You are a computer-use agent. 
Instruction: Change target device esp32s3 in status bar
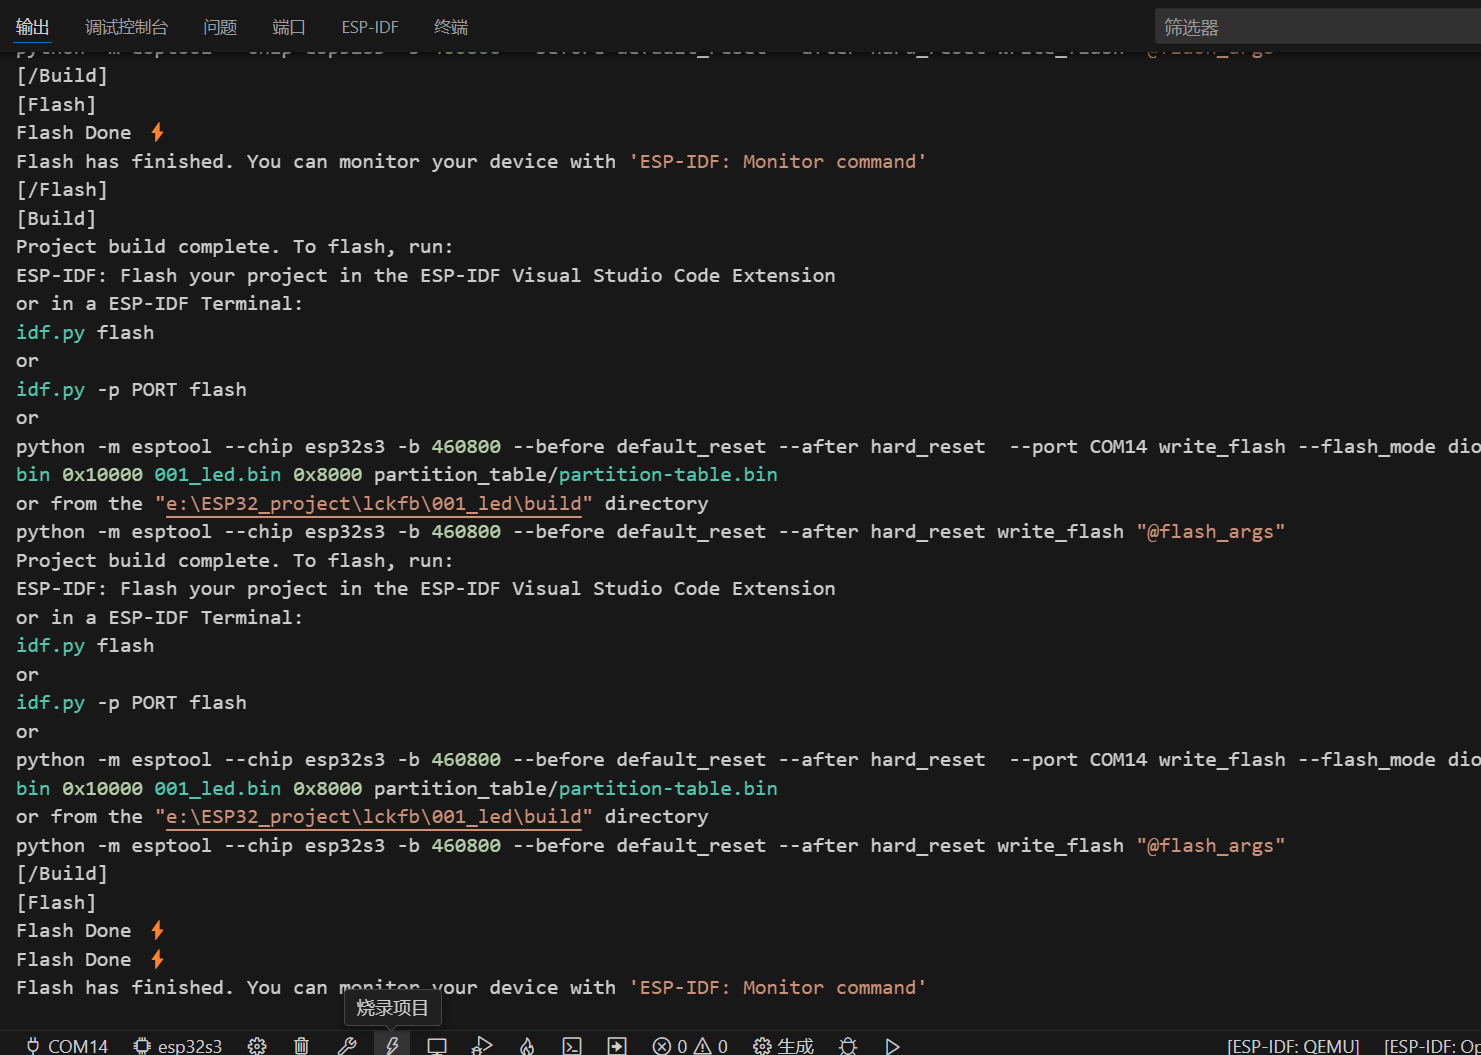point(178,1045)
